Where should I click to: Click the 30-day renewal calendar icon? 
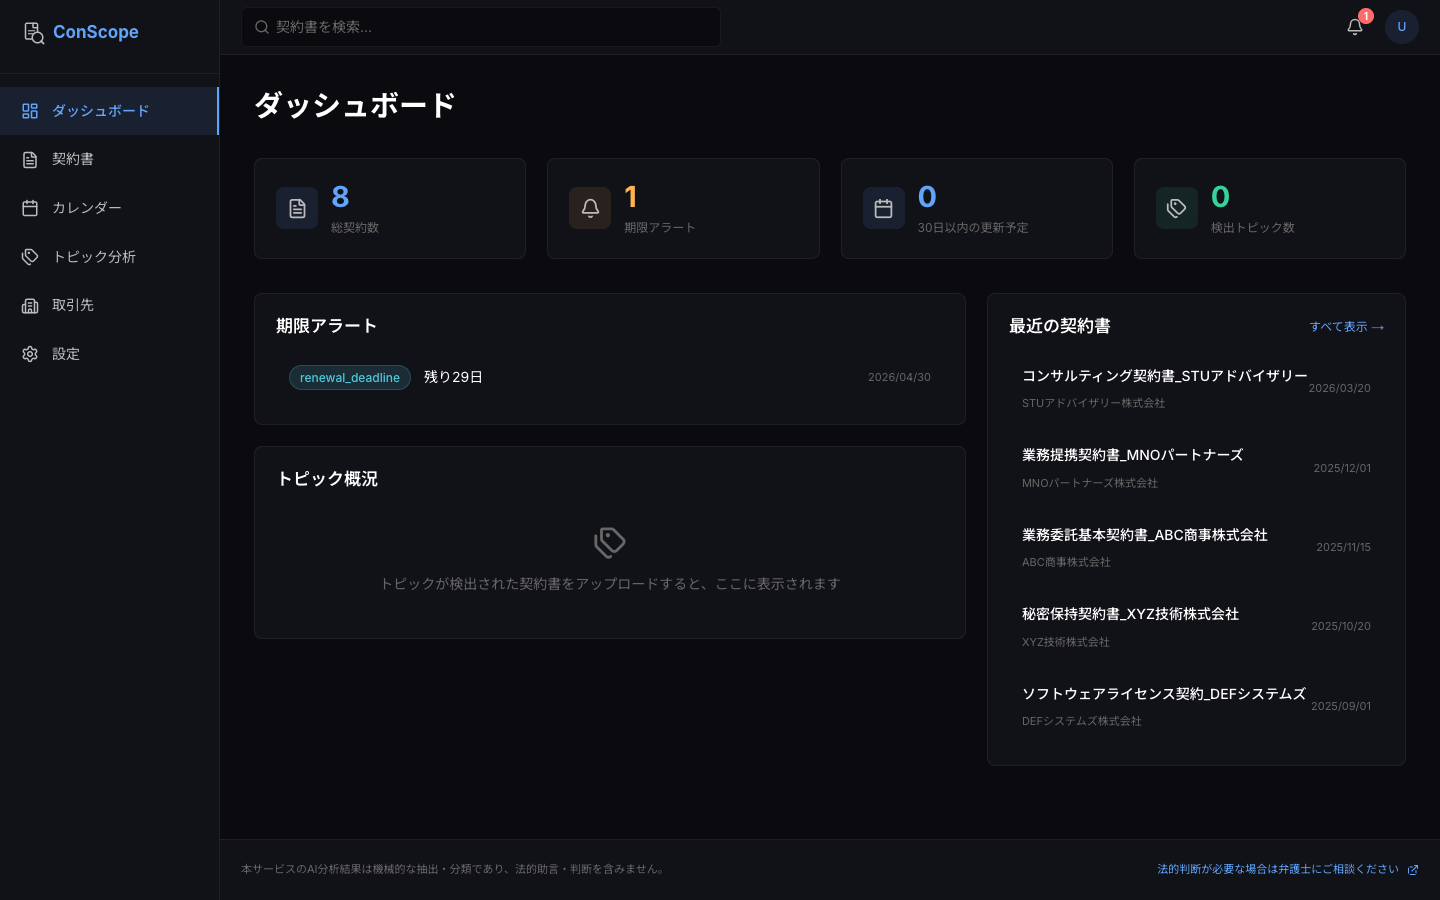pyautogui.click(x=883, y=208)
